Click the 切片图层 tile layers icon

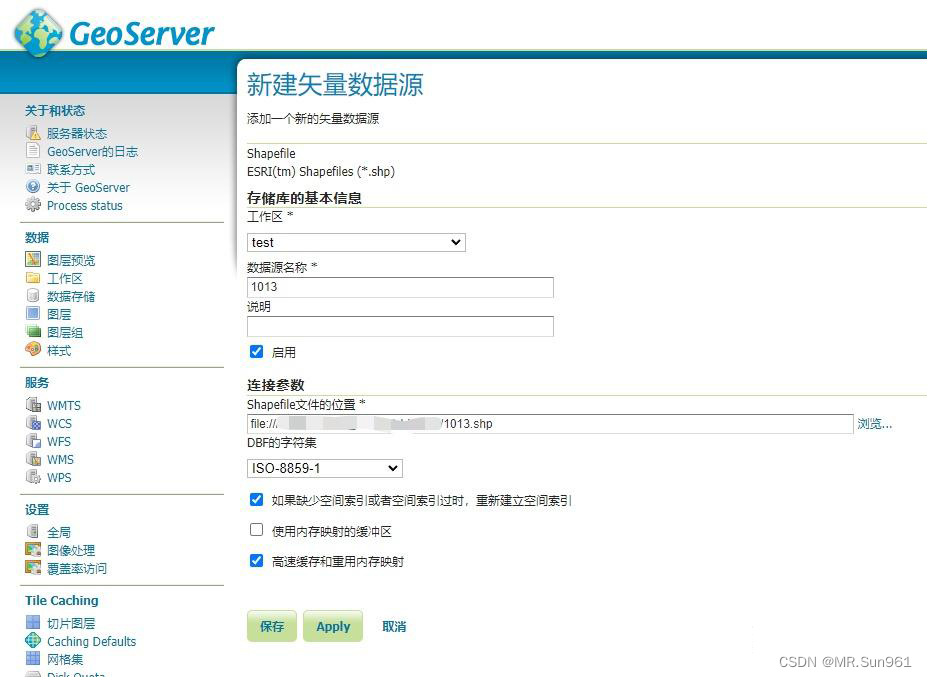(32, 622)
